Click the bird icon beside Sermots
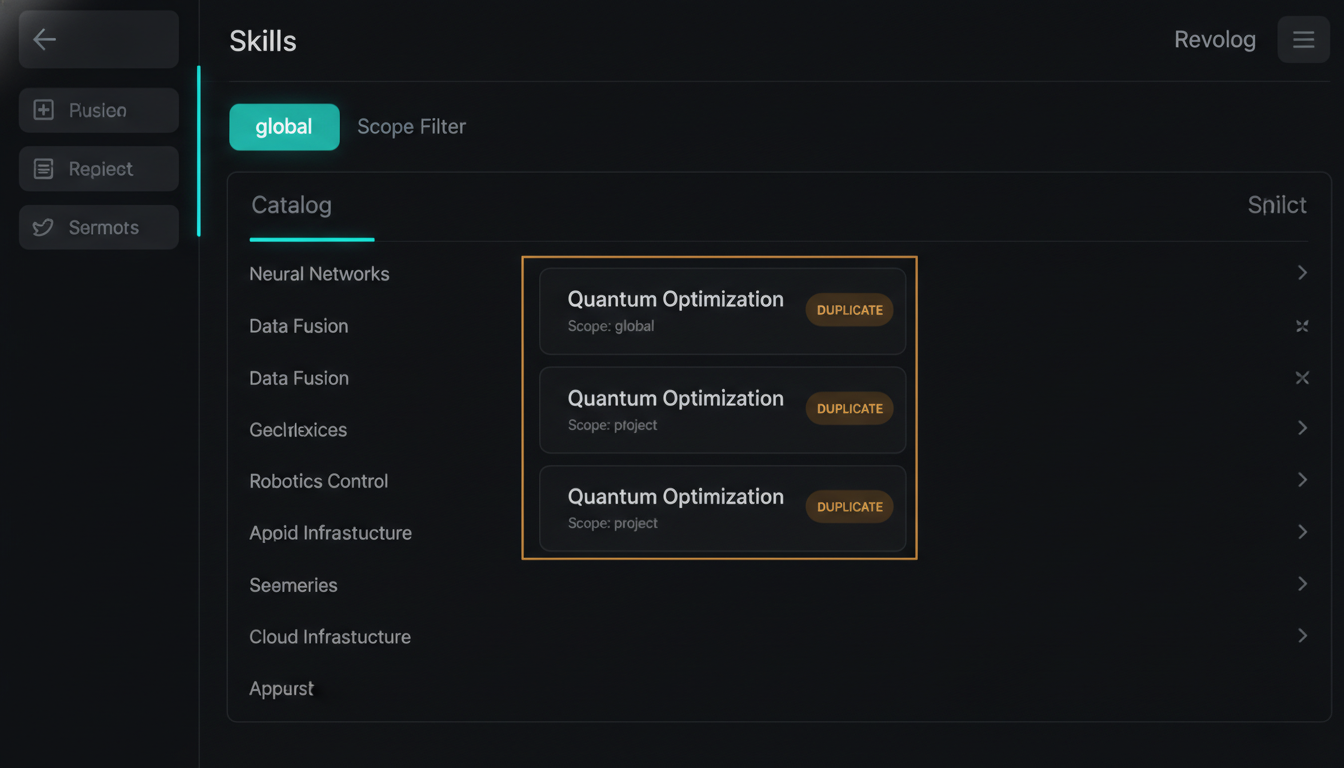The width and height of the screenshot is (1344, 768). click(x=43, y=228)
